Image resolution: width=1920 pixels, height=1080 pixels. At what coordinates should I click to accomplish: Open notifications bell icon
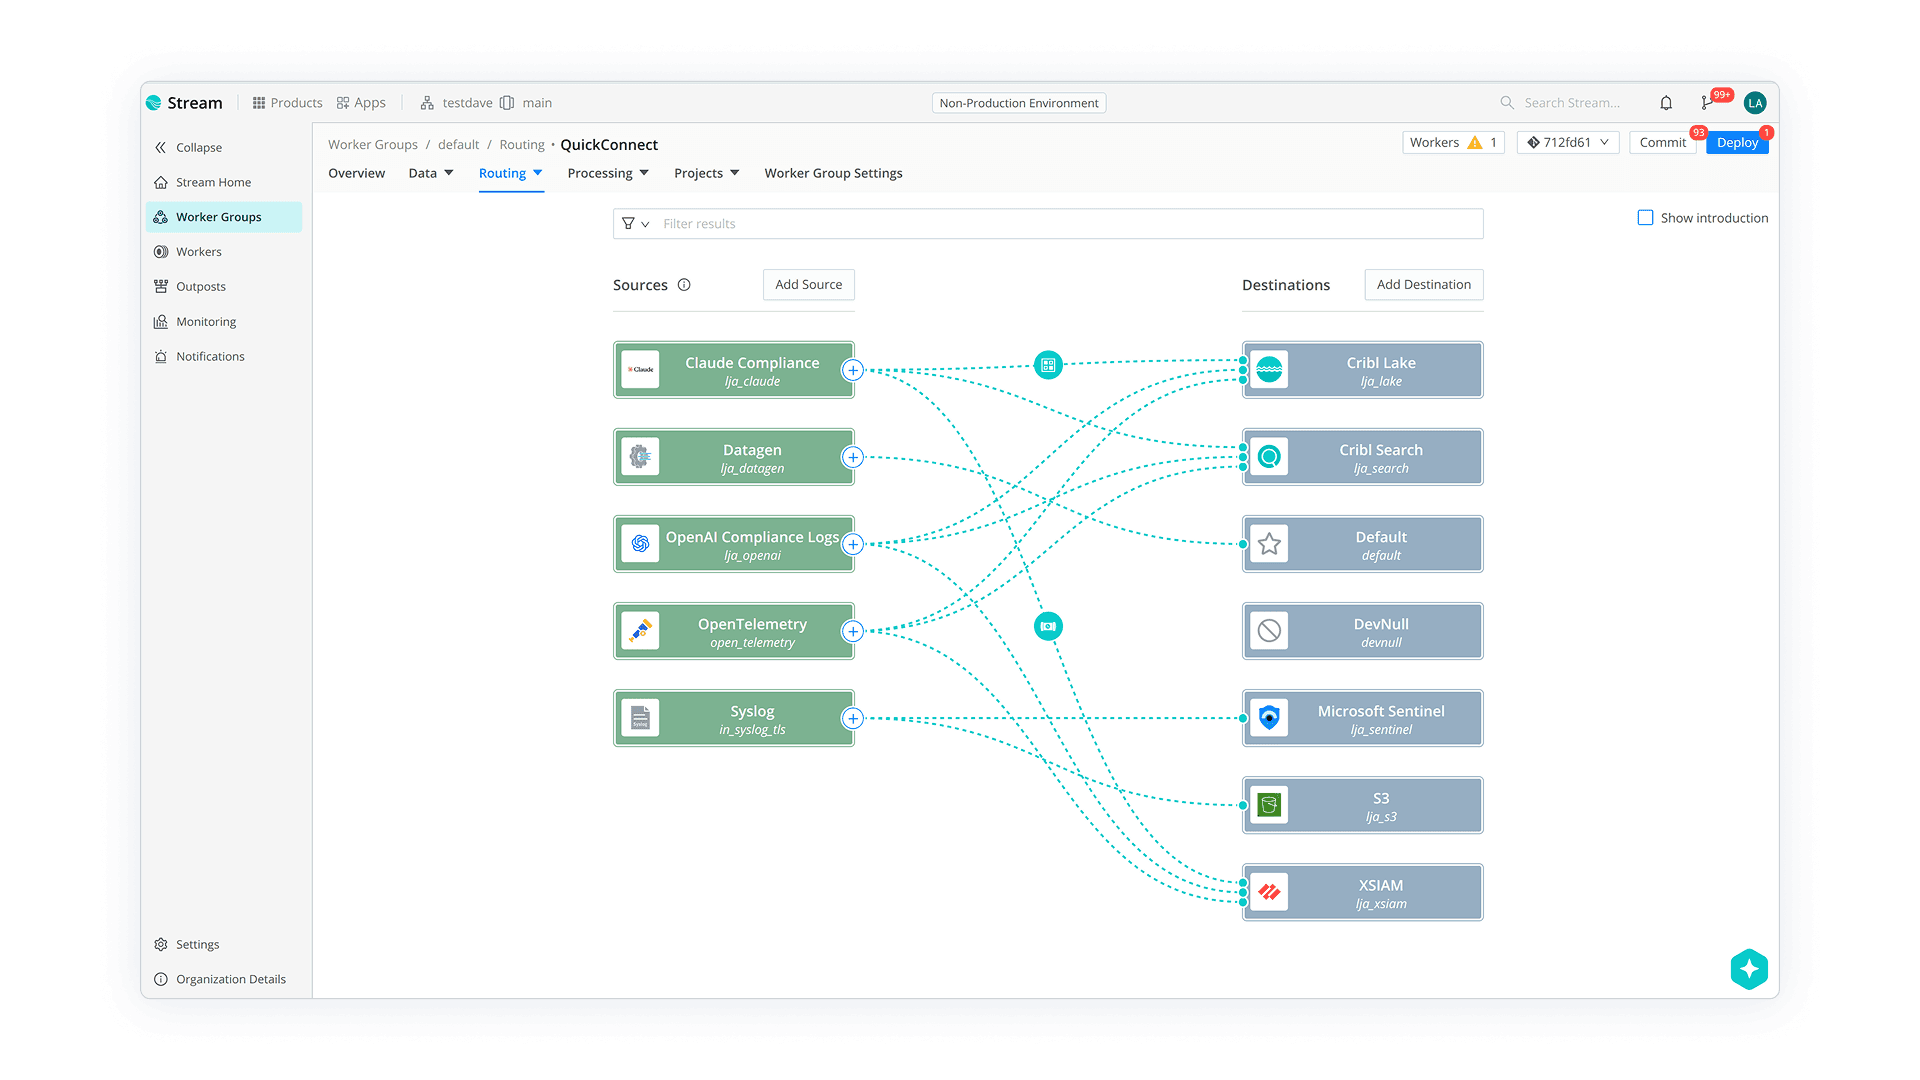[x=1666, y=103]
